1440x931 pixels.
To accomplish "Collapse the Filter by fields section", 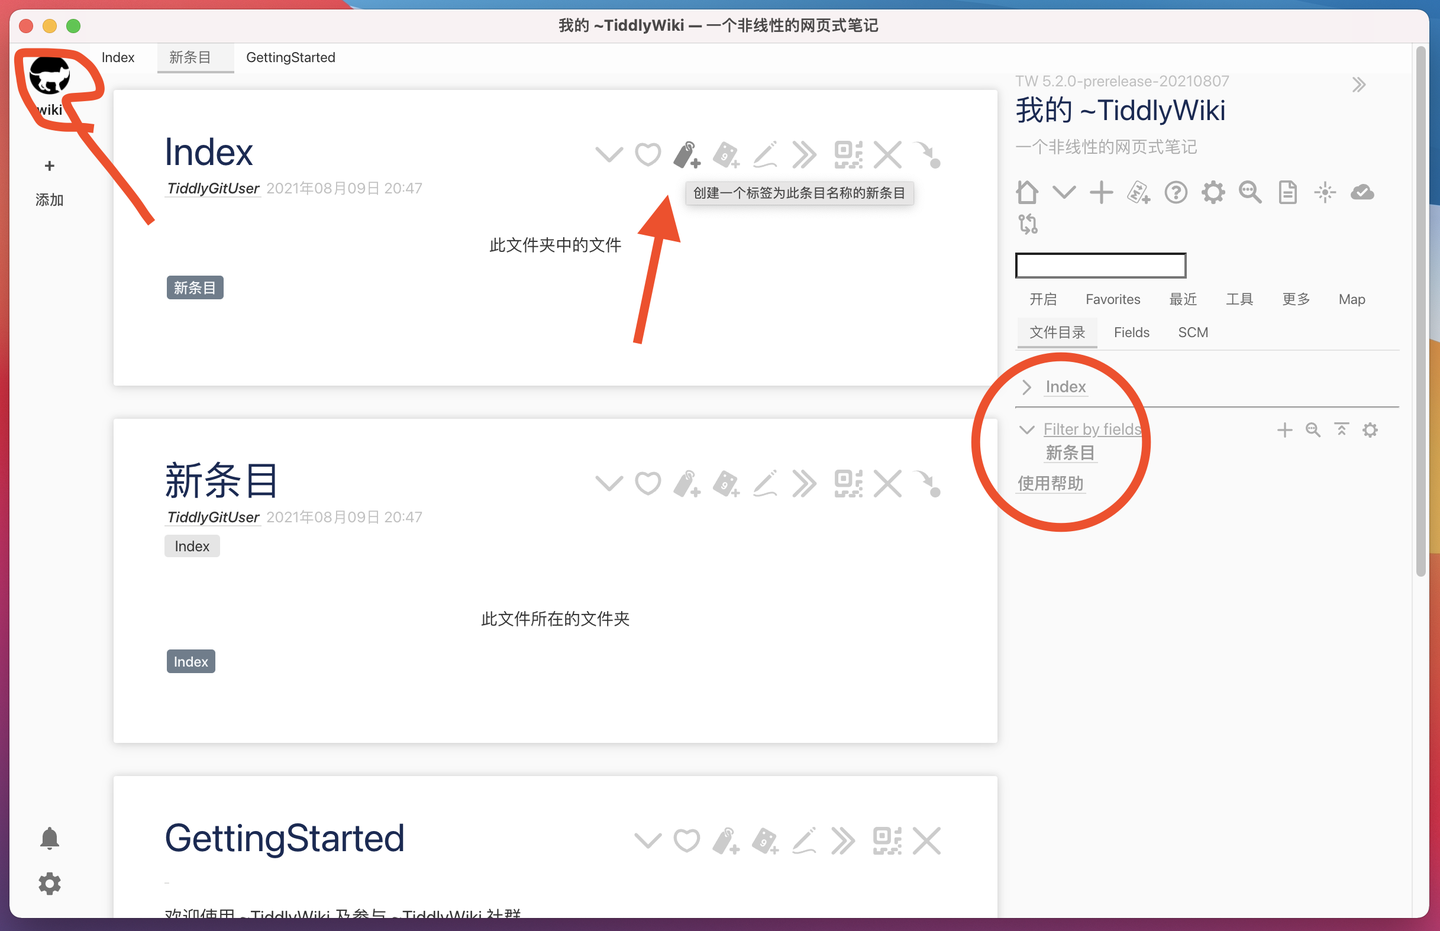I will tap(1027, 429).
